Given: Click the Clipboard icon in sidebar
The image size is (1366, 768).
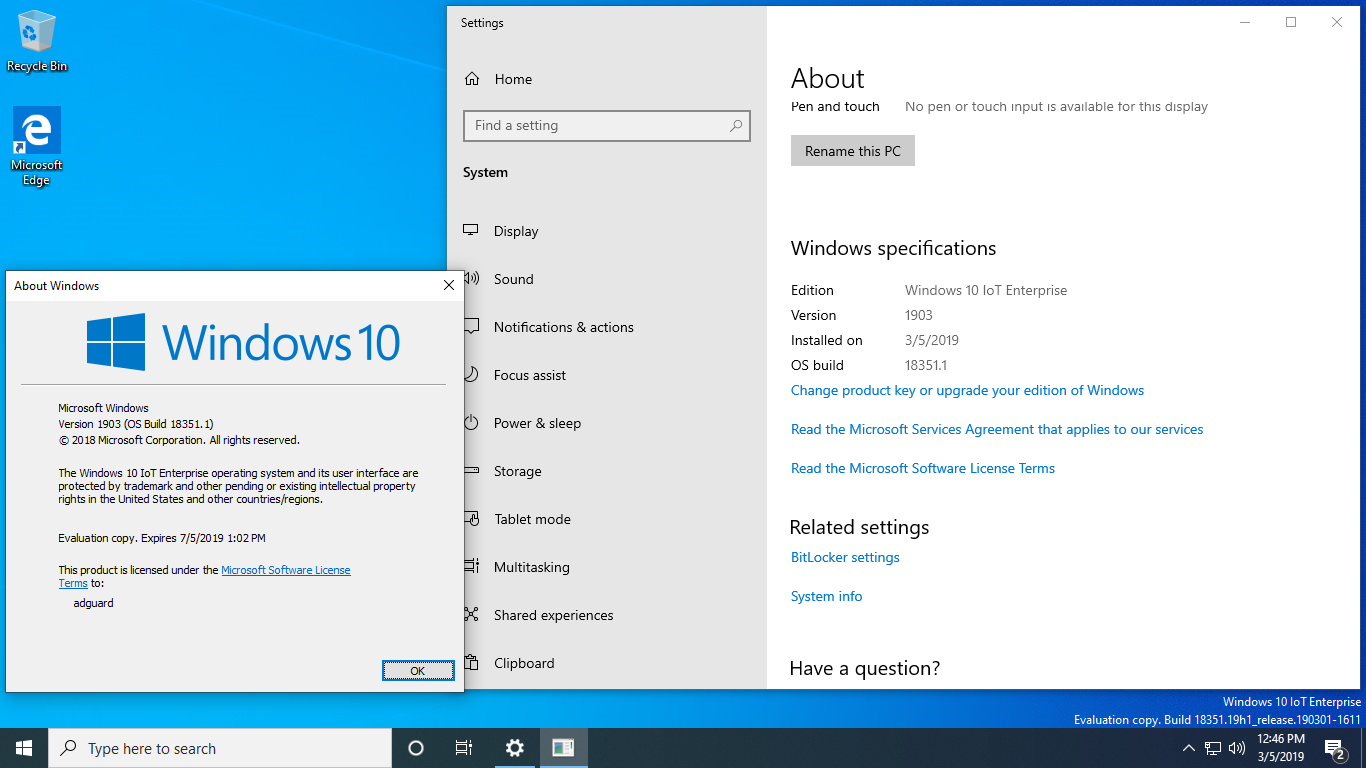Looking at the screenshot, I should click(474, 663).
